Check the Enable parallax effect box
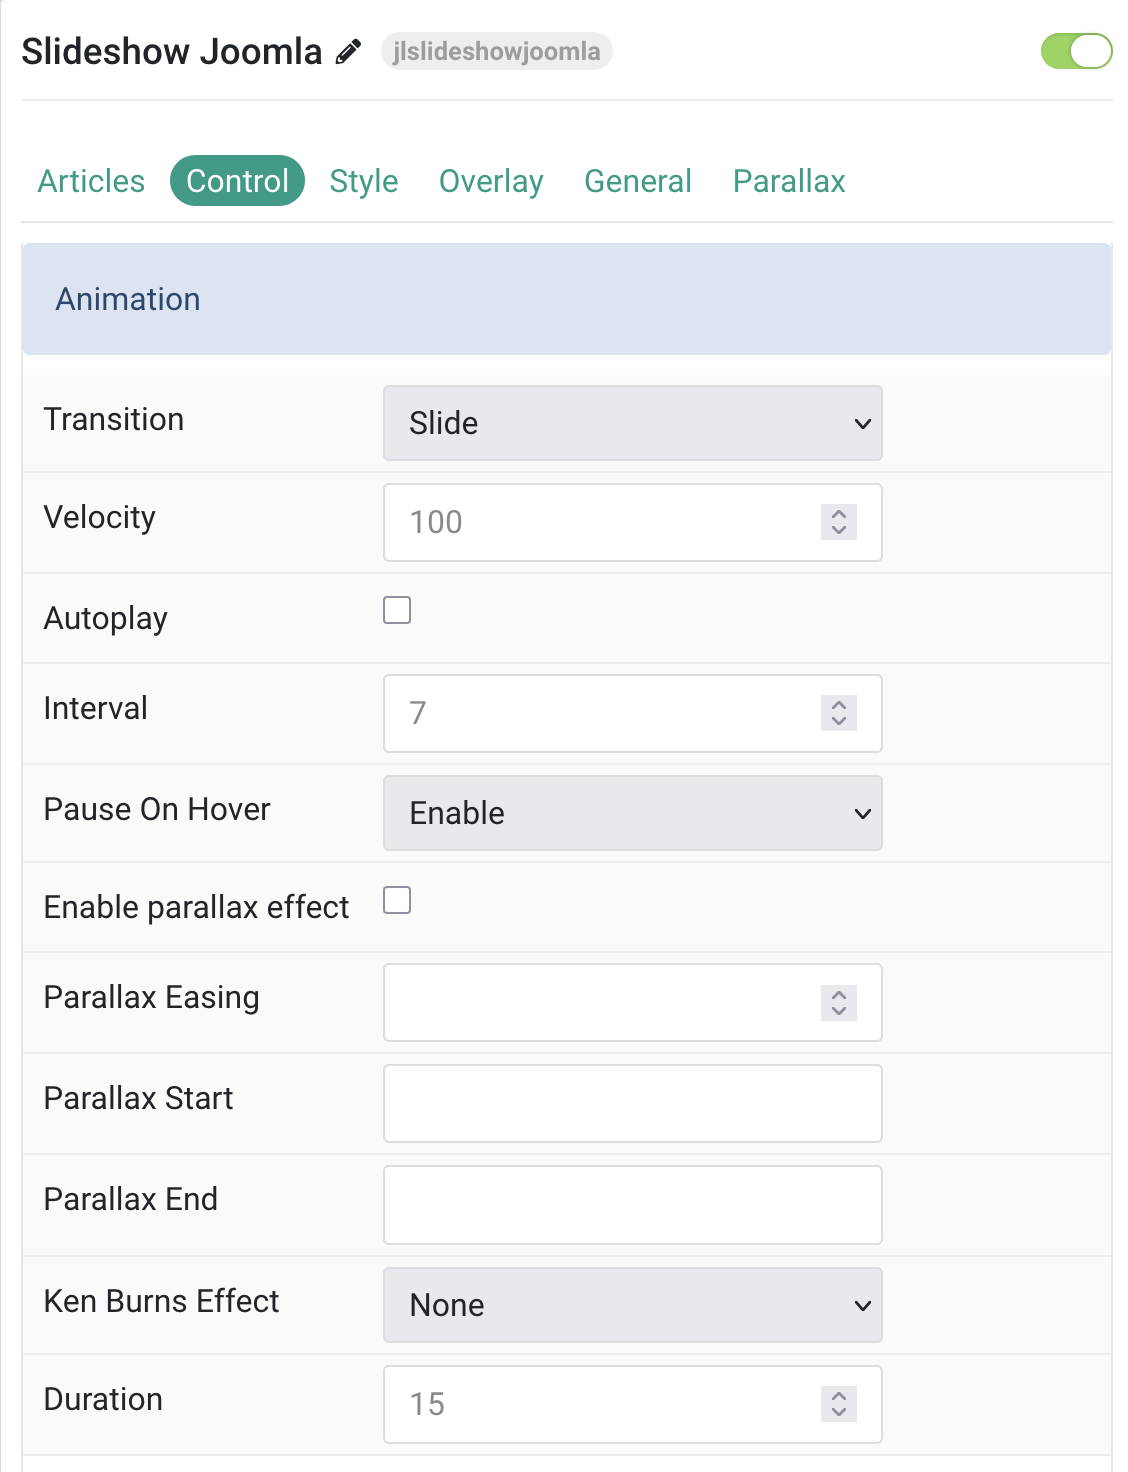Screen dimensions: 1128x1472 pos(397,900)
